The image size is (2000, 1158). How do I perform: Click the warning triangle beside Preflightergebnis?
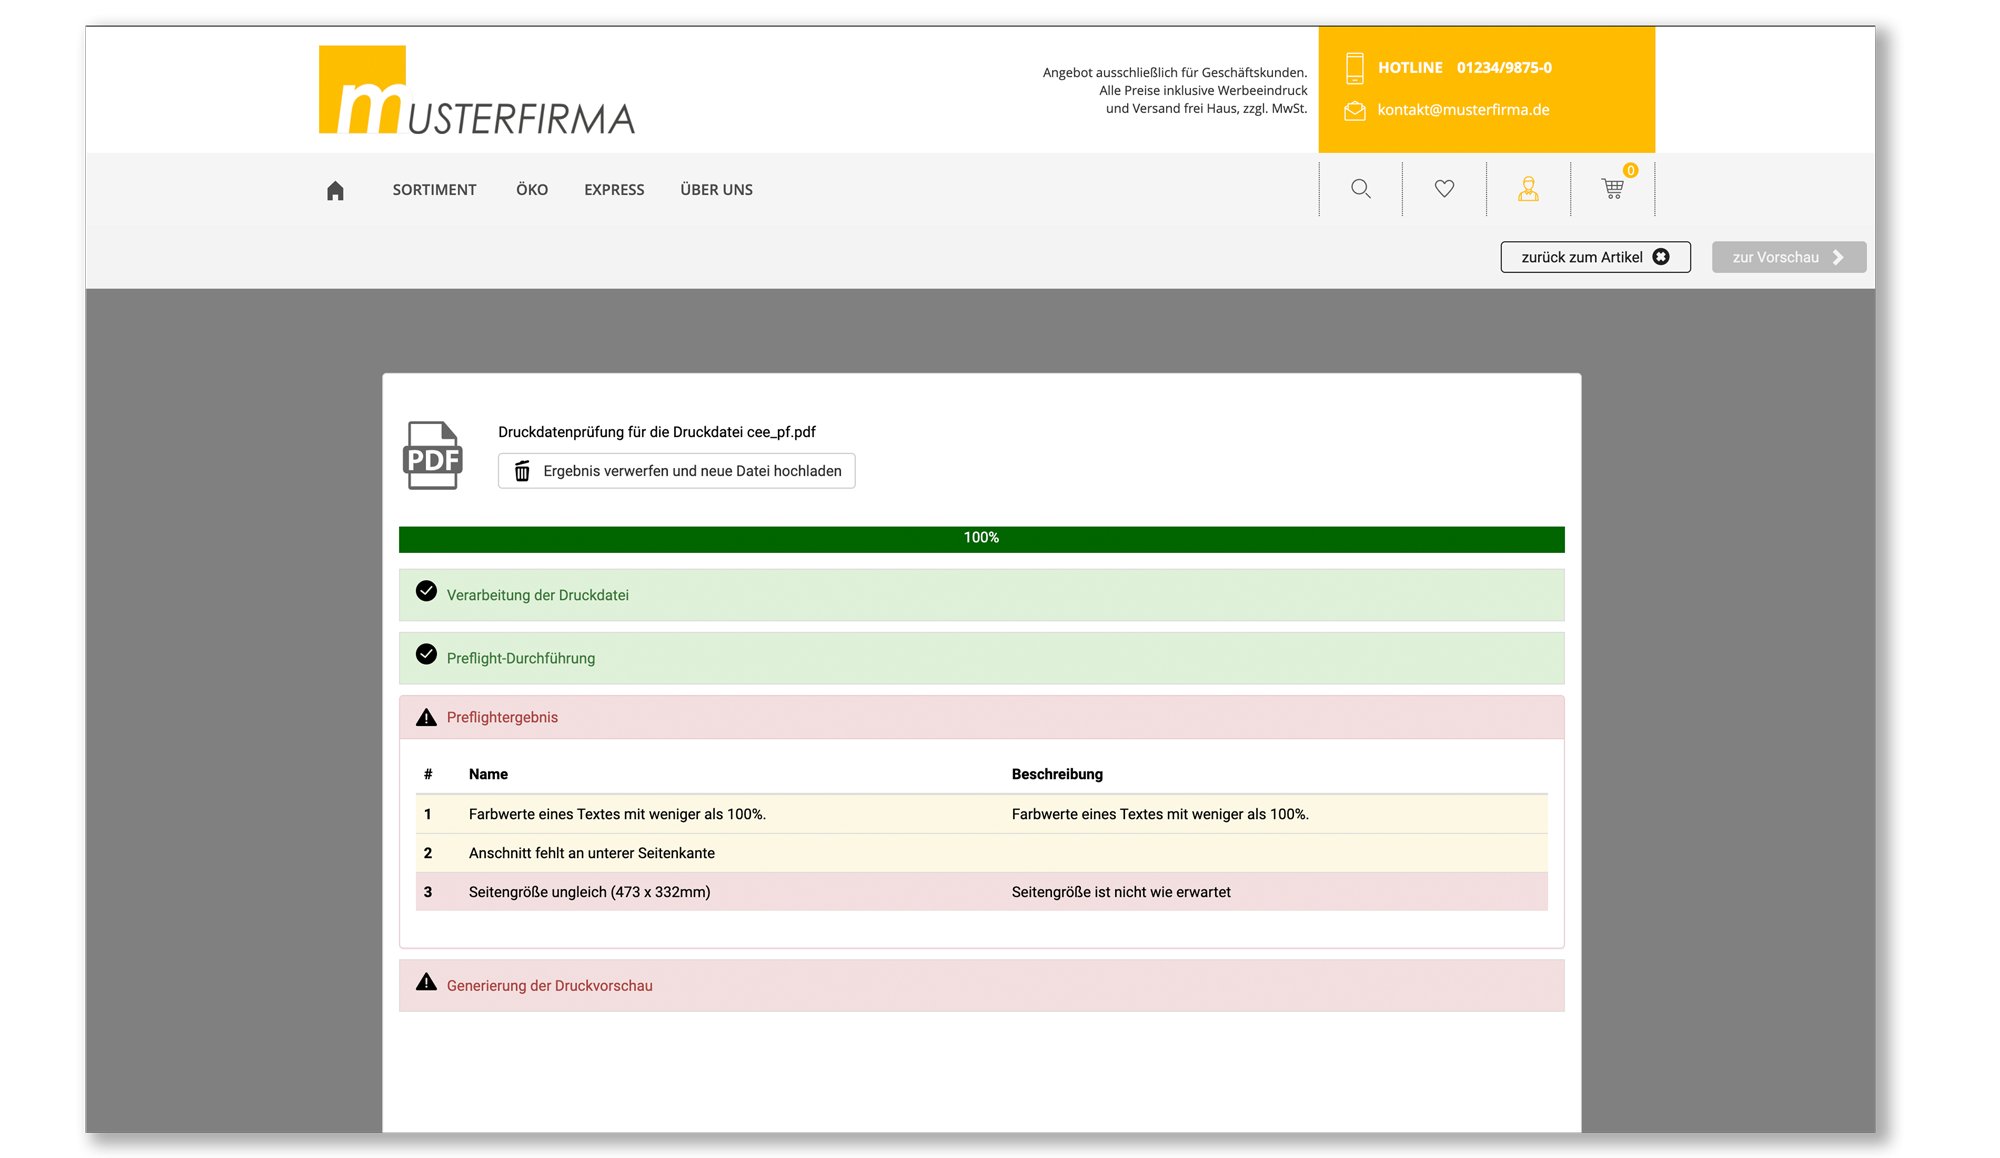tap(426, 717)
